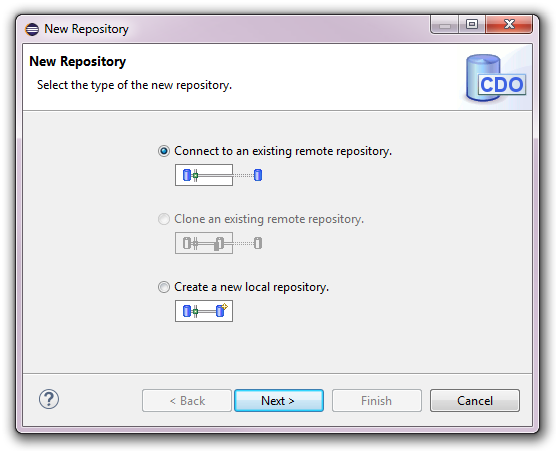The image size is (556, 451).
Task: Click the Eclipse icon in title bar
Action: click(32, 29)
